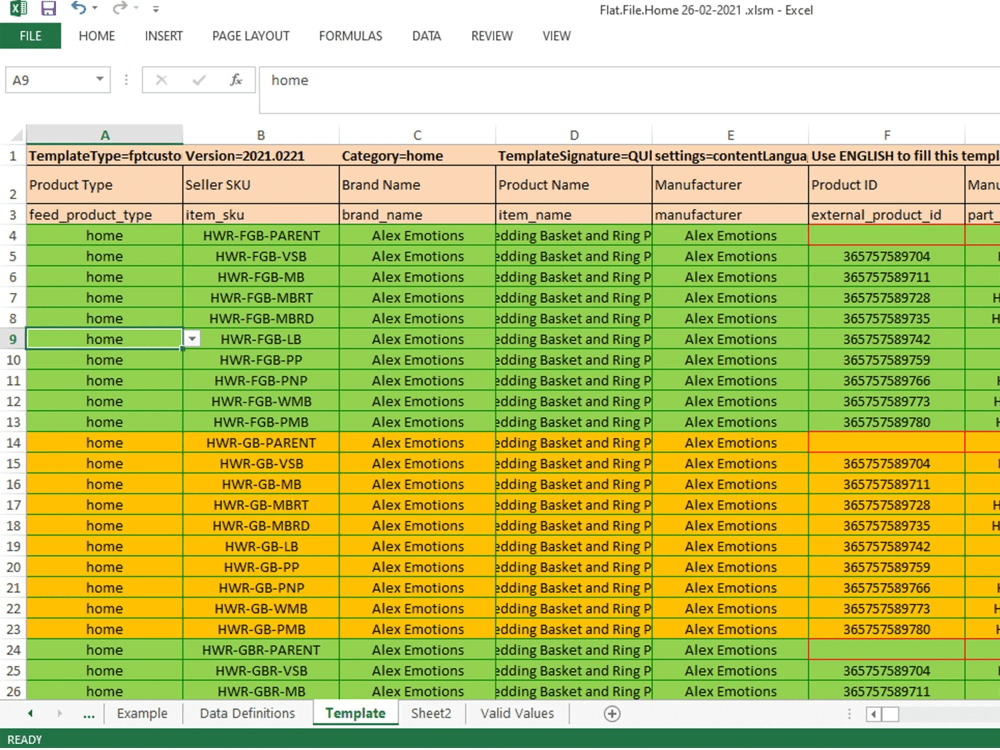Screen dimensions: 1000x750
Task: Open the FORMULAS ribbon tab
Action: coord(351,36)
